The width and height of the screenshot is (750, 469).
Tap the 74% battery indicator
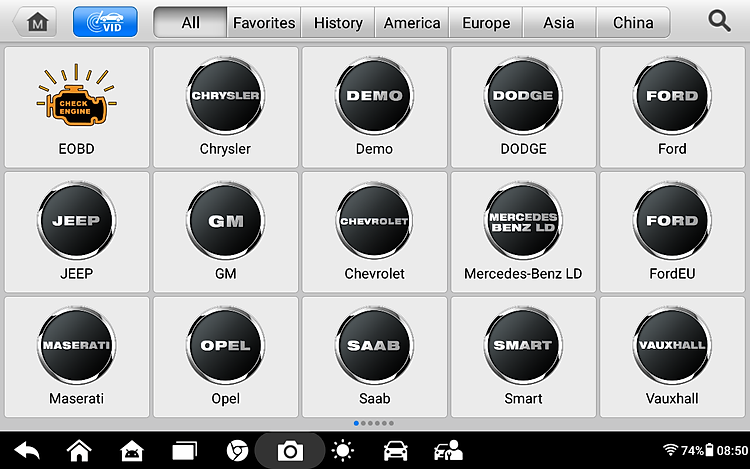(x=697, y=450)
